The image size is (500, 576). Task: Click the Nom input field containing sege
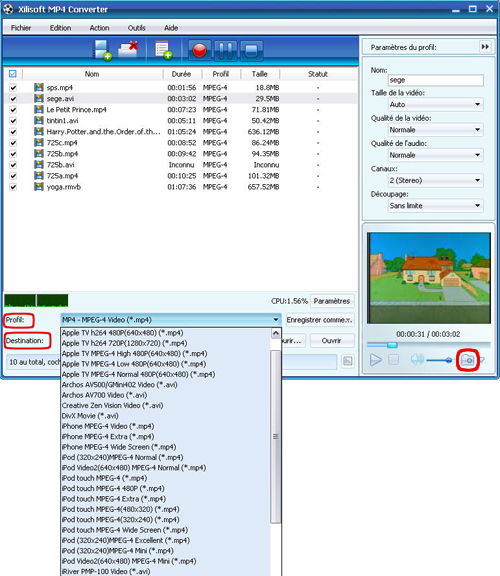point(436,80)
